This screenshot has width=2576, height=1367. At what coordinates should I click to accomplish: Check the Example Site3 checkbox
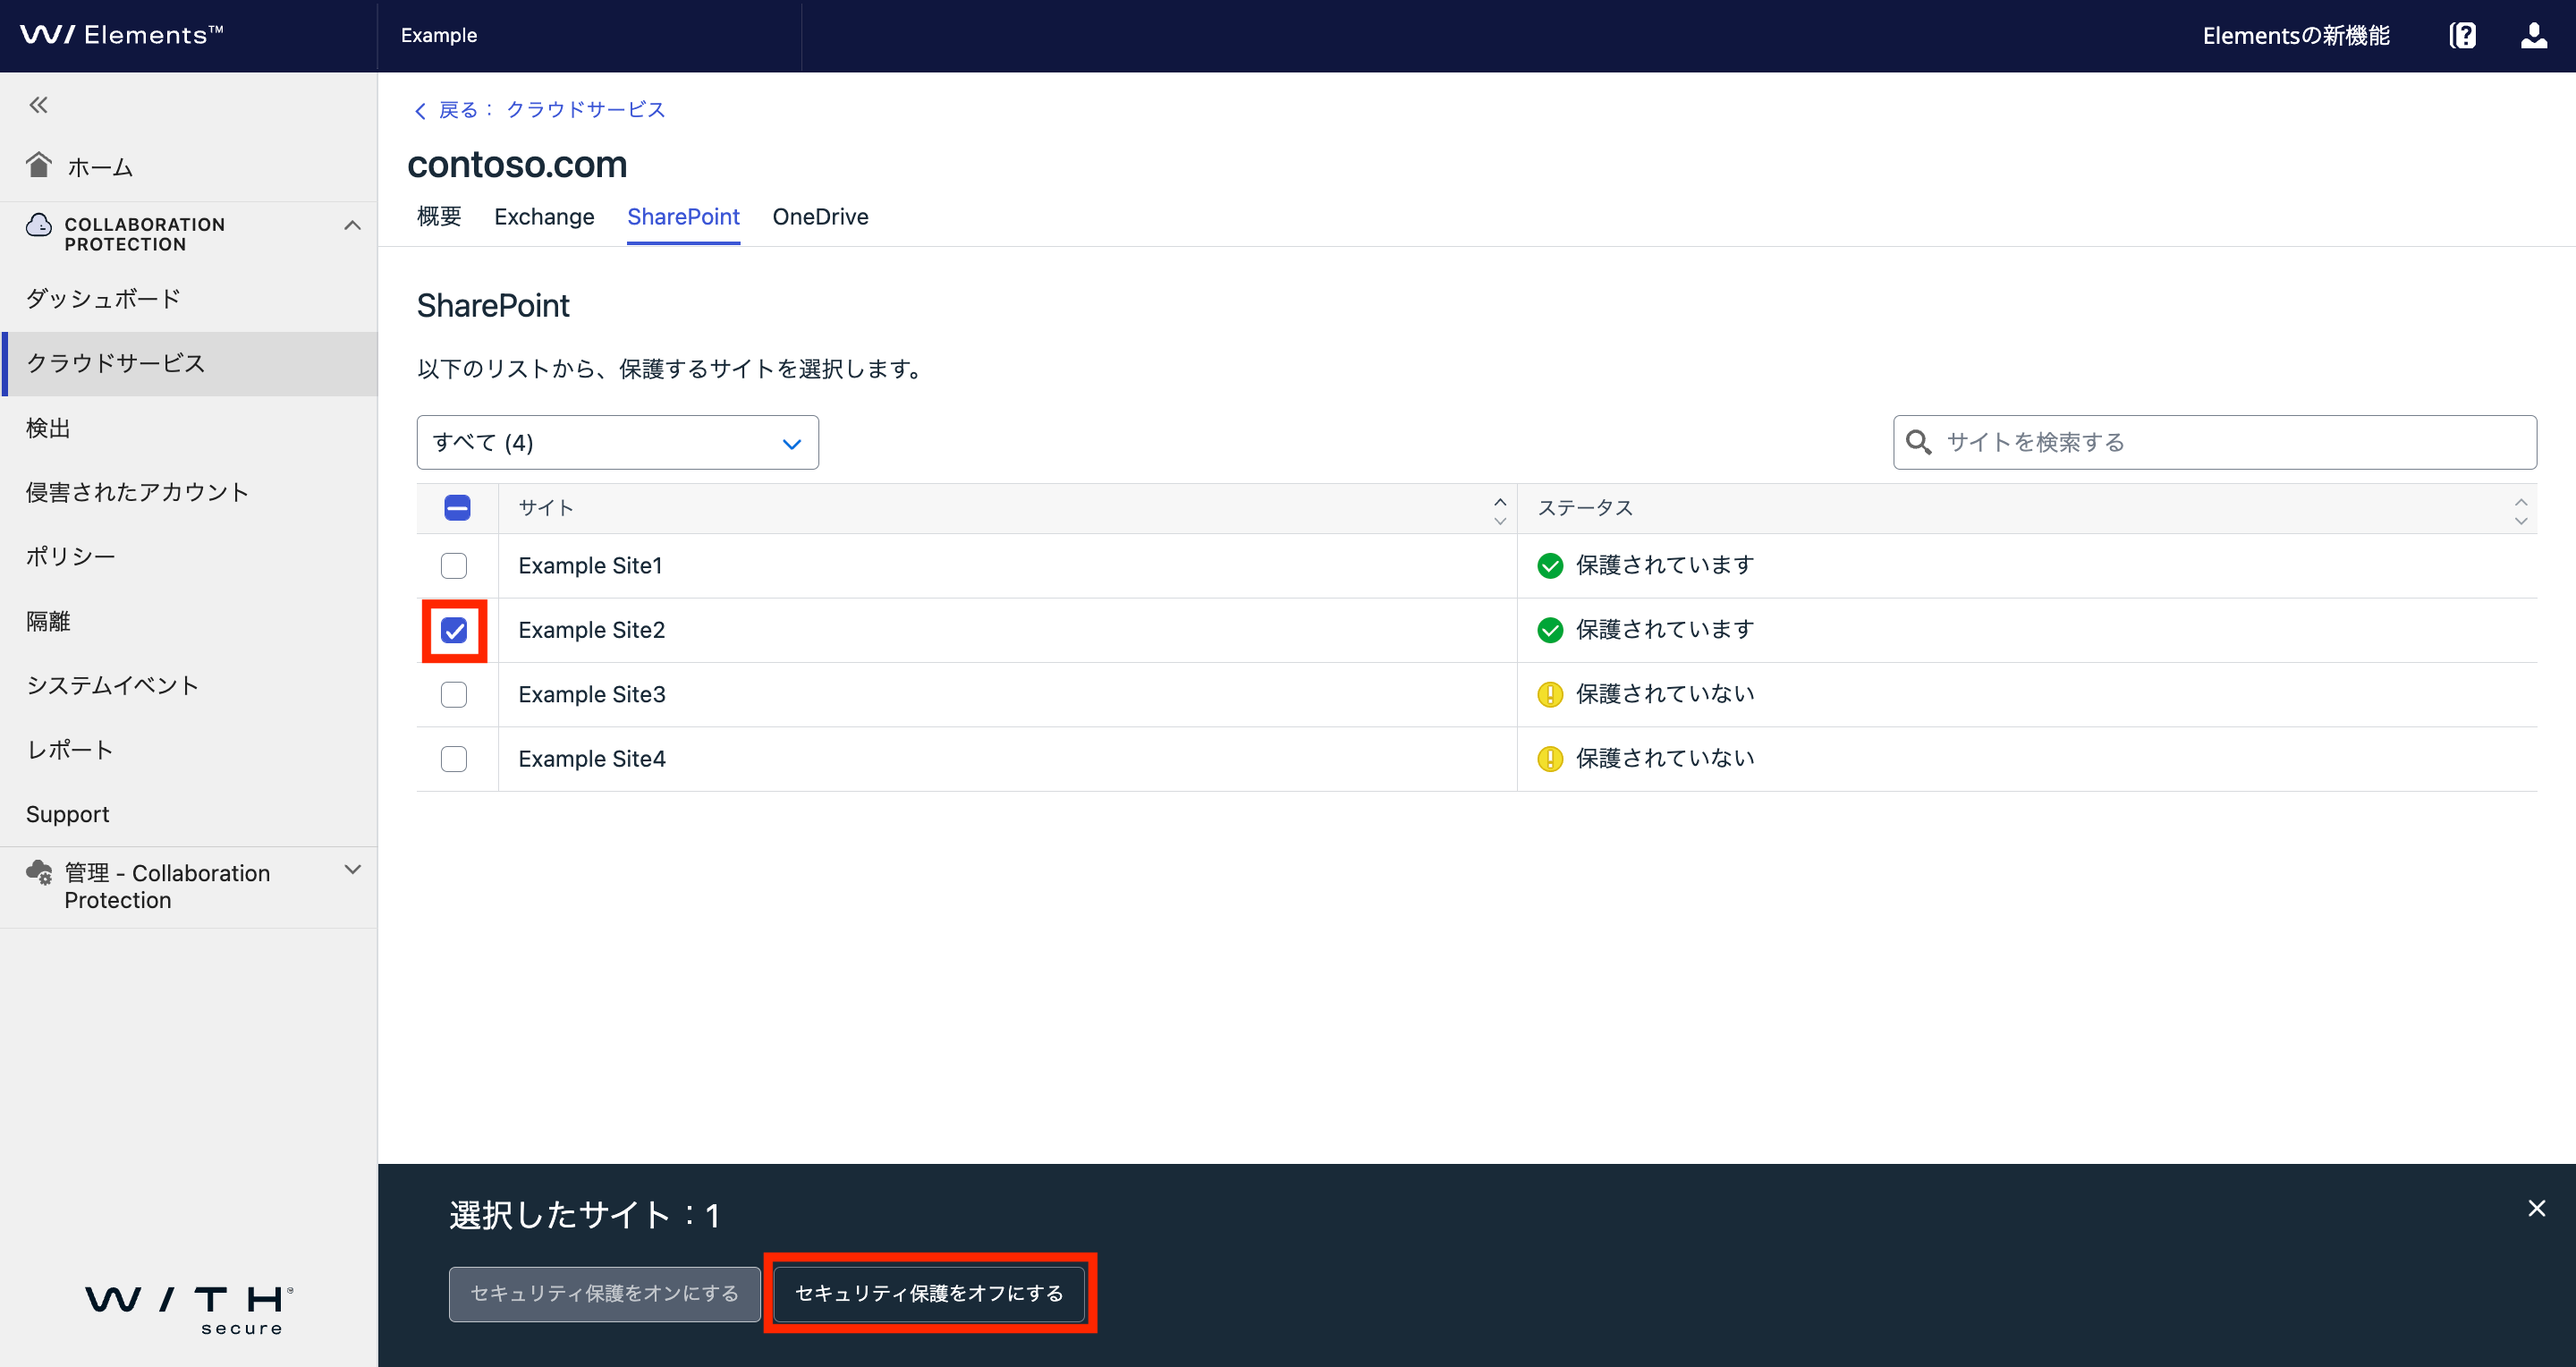point(454,694)
